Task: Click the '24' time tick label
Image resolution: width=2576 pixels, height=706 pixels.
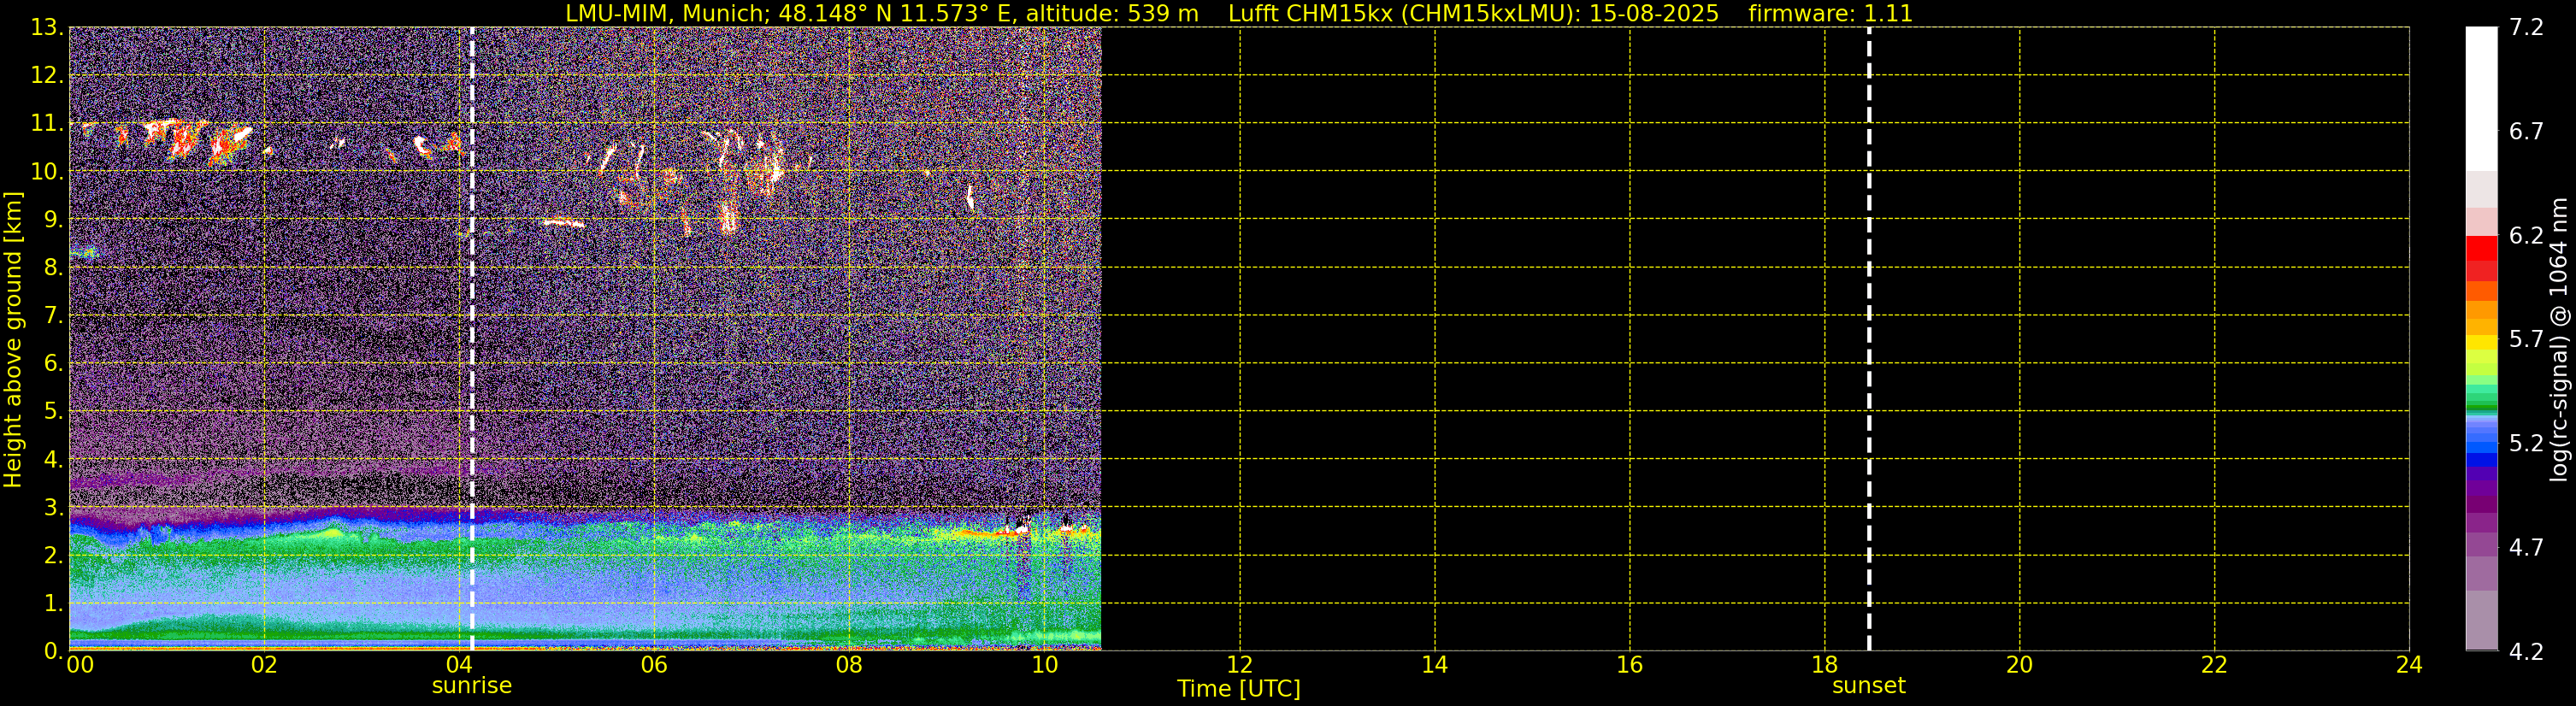Action: click(x=2409, y=665)
